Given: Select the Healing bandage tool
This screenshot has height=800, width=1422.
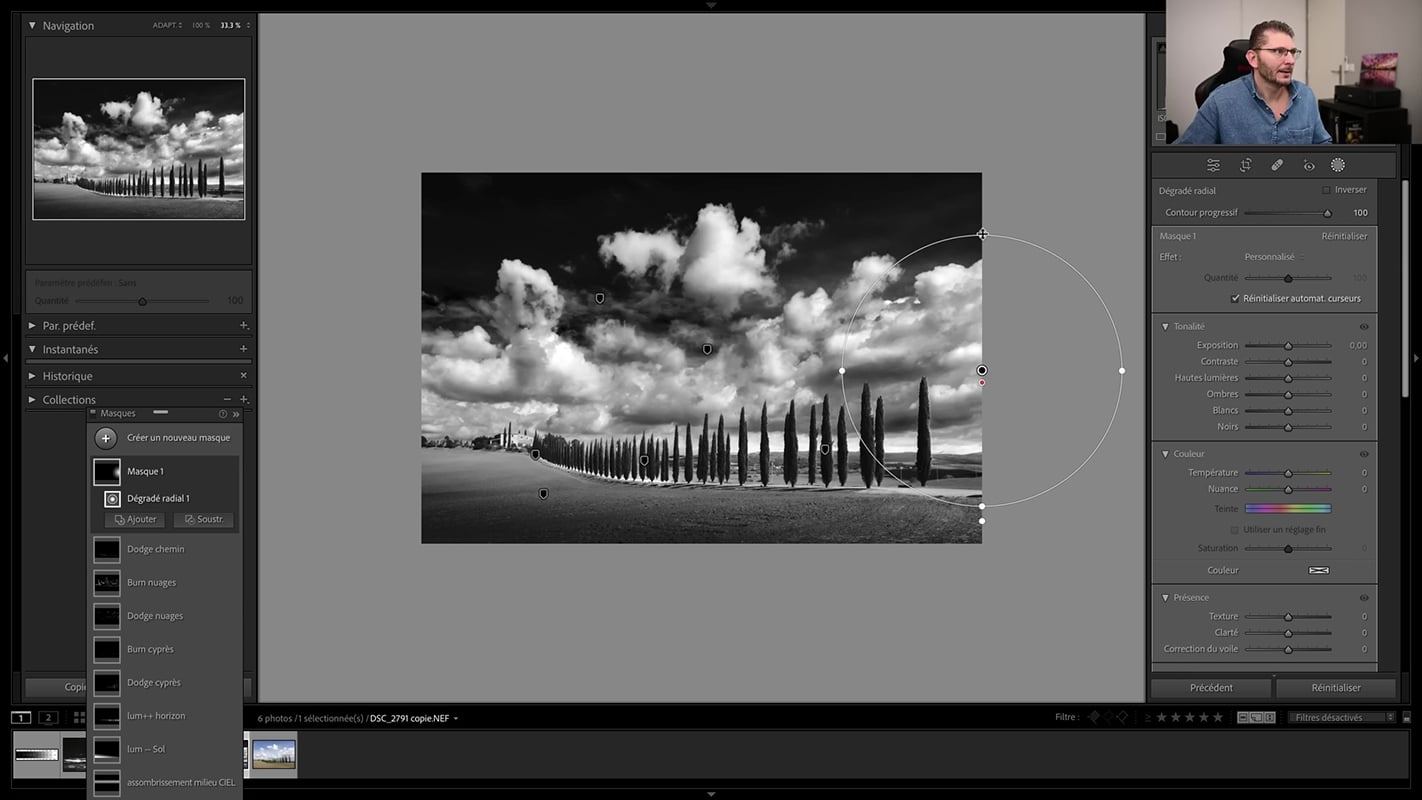Looking at the screenshot, I should 1277,165.
